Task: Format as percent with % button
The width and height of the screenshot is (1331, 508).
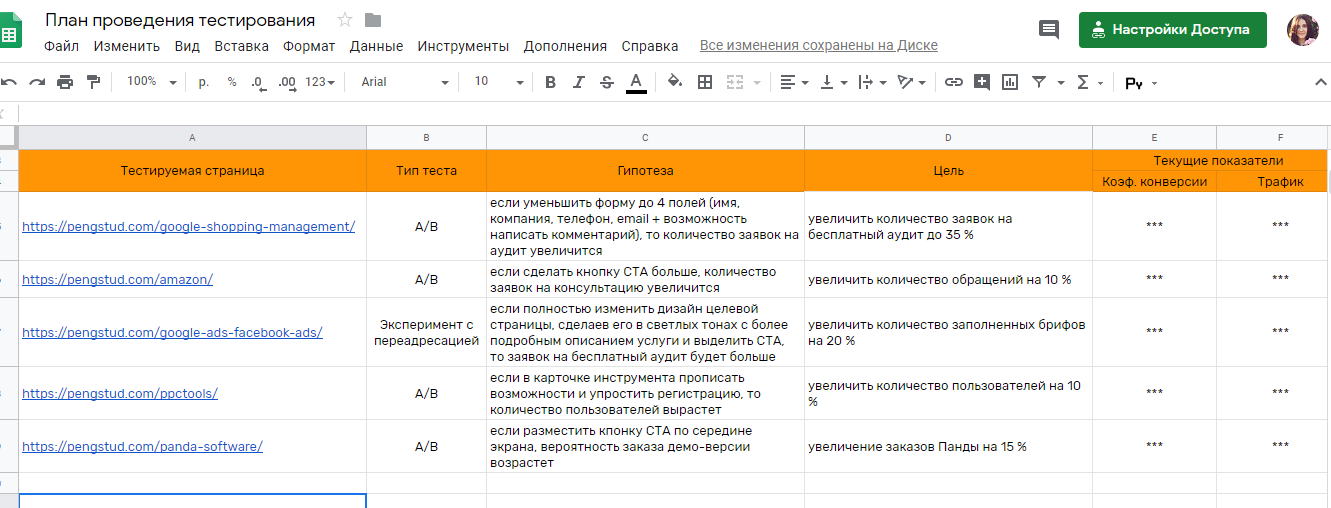Action: point(232,82)
